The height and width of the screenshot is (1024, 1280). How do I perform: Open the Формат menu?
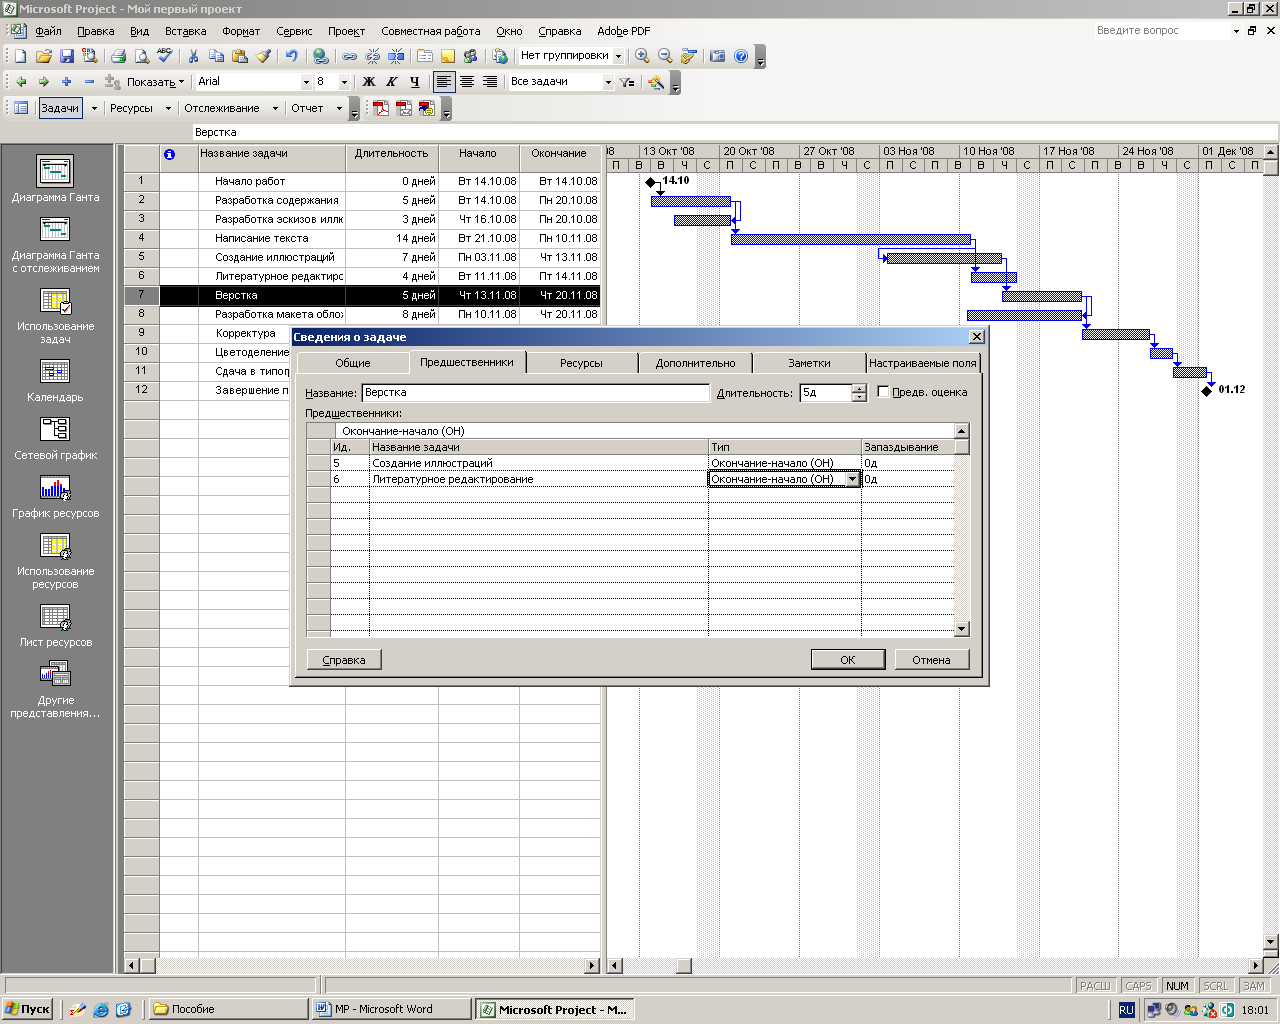pos(241,31)
